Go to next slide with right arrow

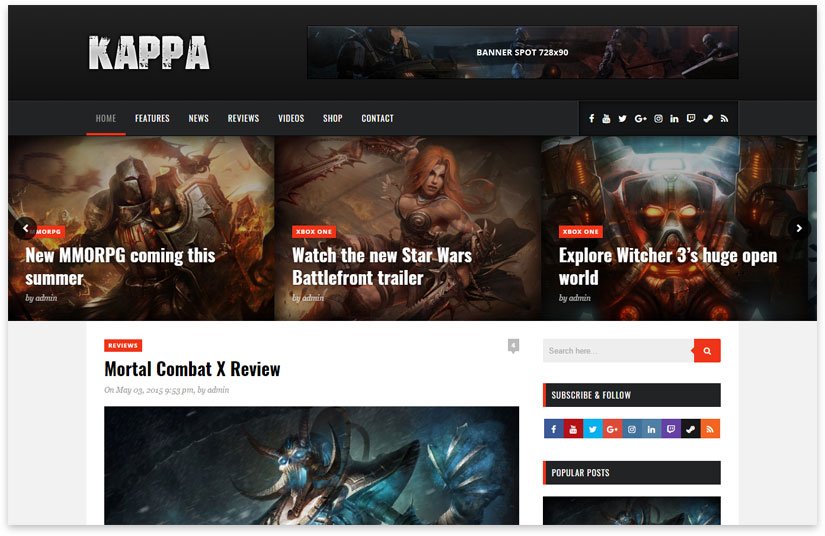pos(799,228)
